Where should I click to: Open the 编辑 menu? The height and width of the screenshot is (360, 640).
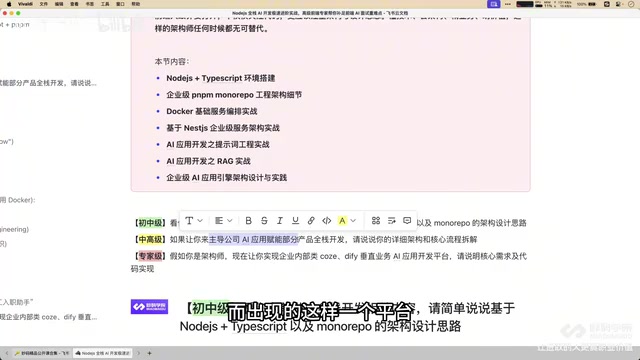pyautogui.click(x=59, y=4)
